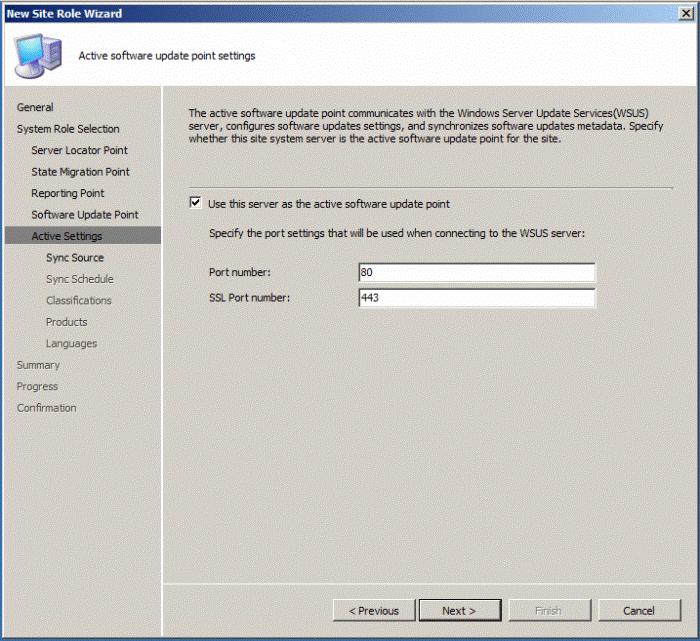This screenshot has width=700, height=641.
Task: Jump to Languages step
Action: click(x=71, y=343)
